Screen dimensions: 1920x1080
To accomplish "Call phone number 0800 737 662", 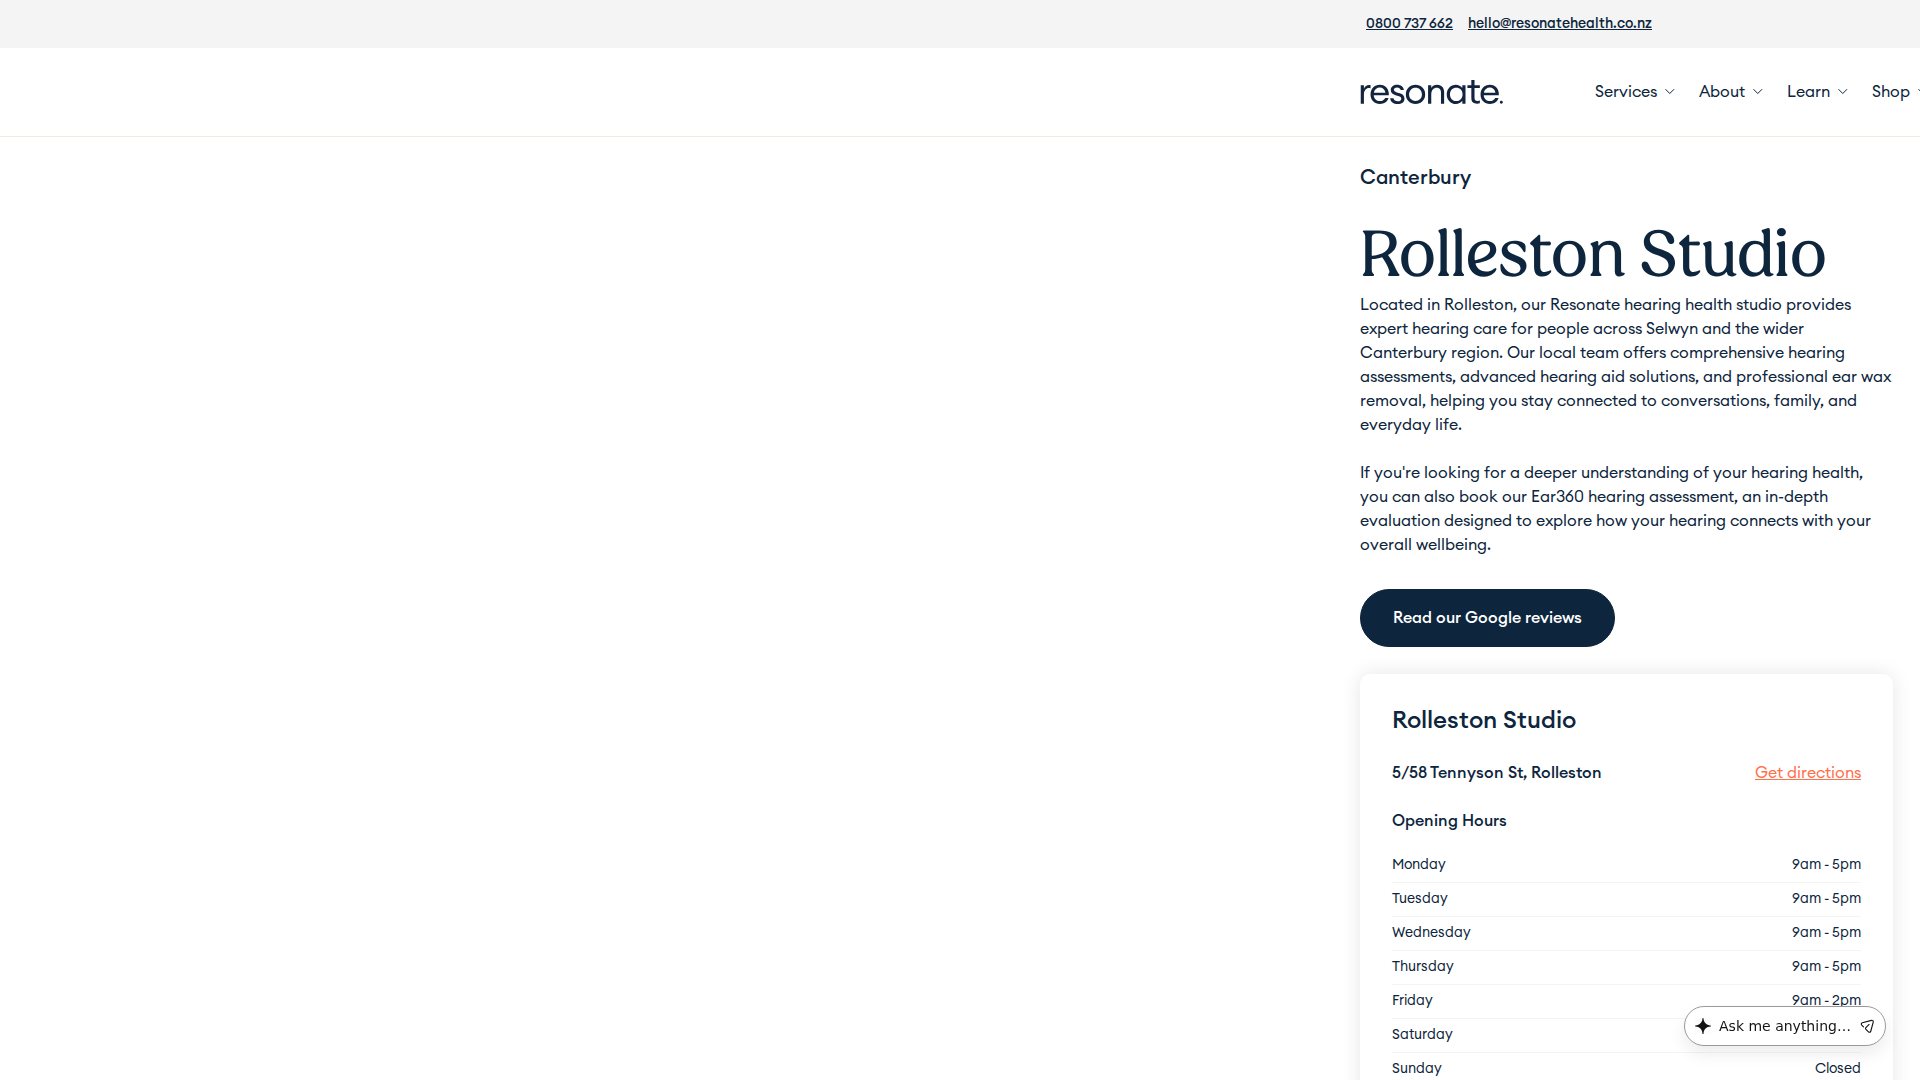I will (x=1409, y=23).
